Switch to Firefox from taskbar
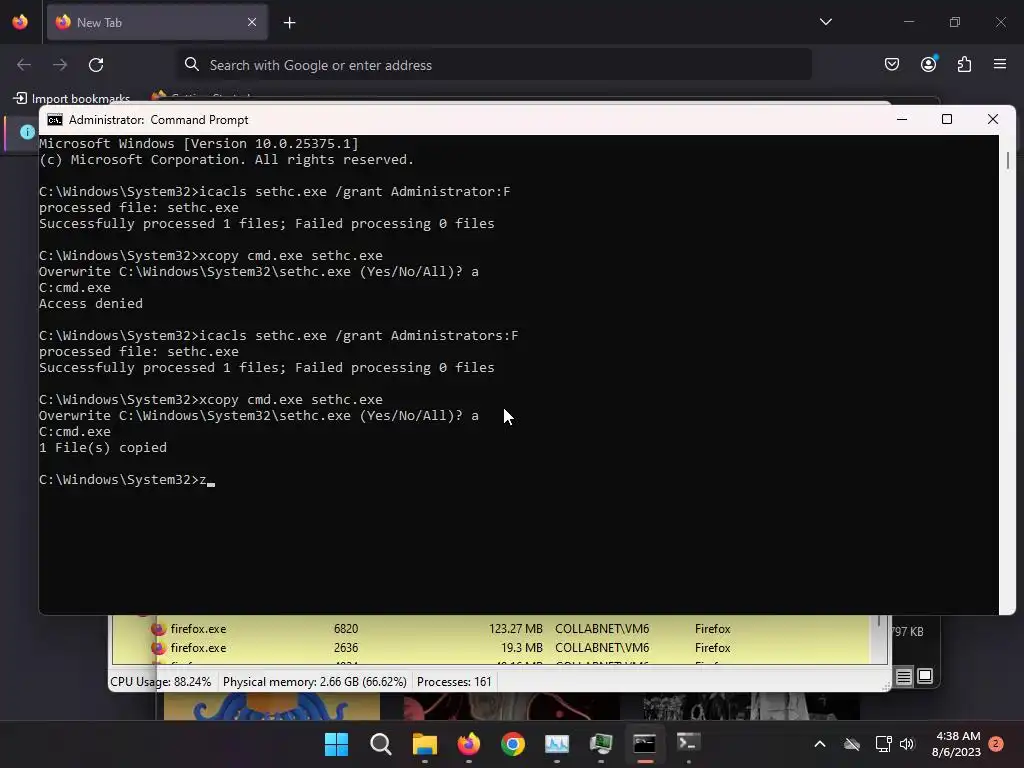 point(469,744)
